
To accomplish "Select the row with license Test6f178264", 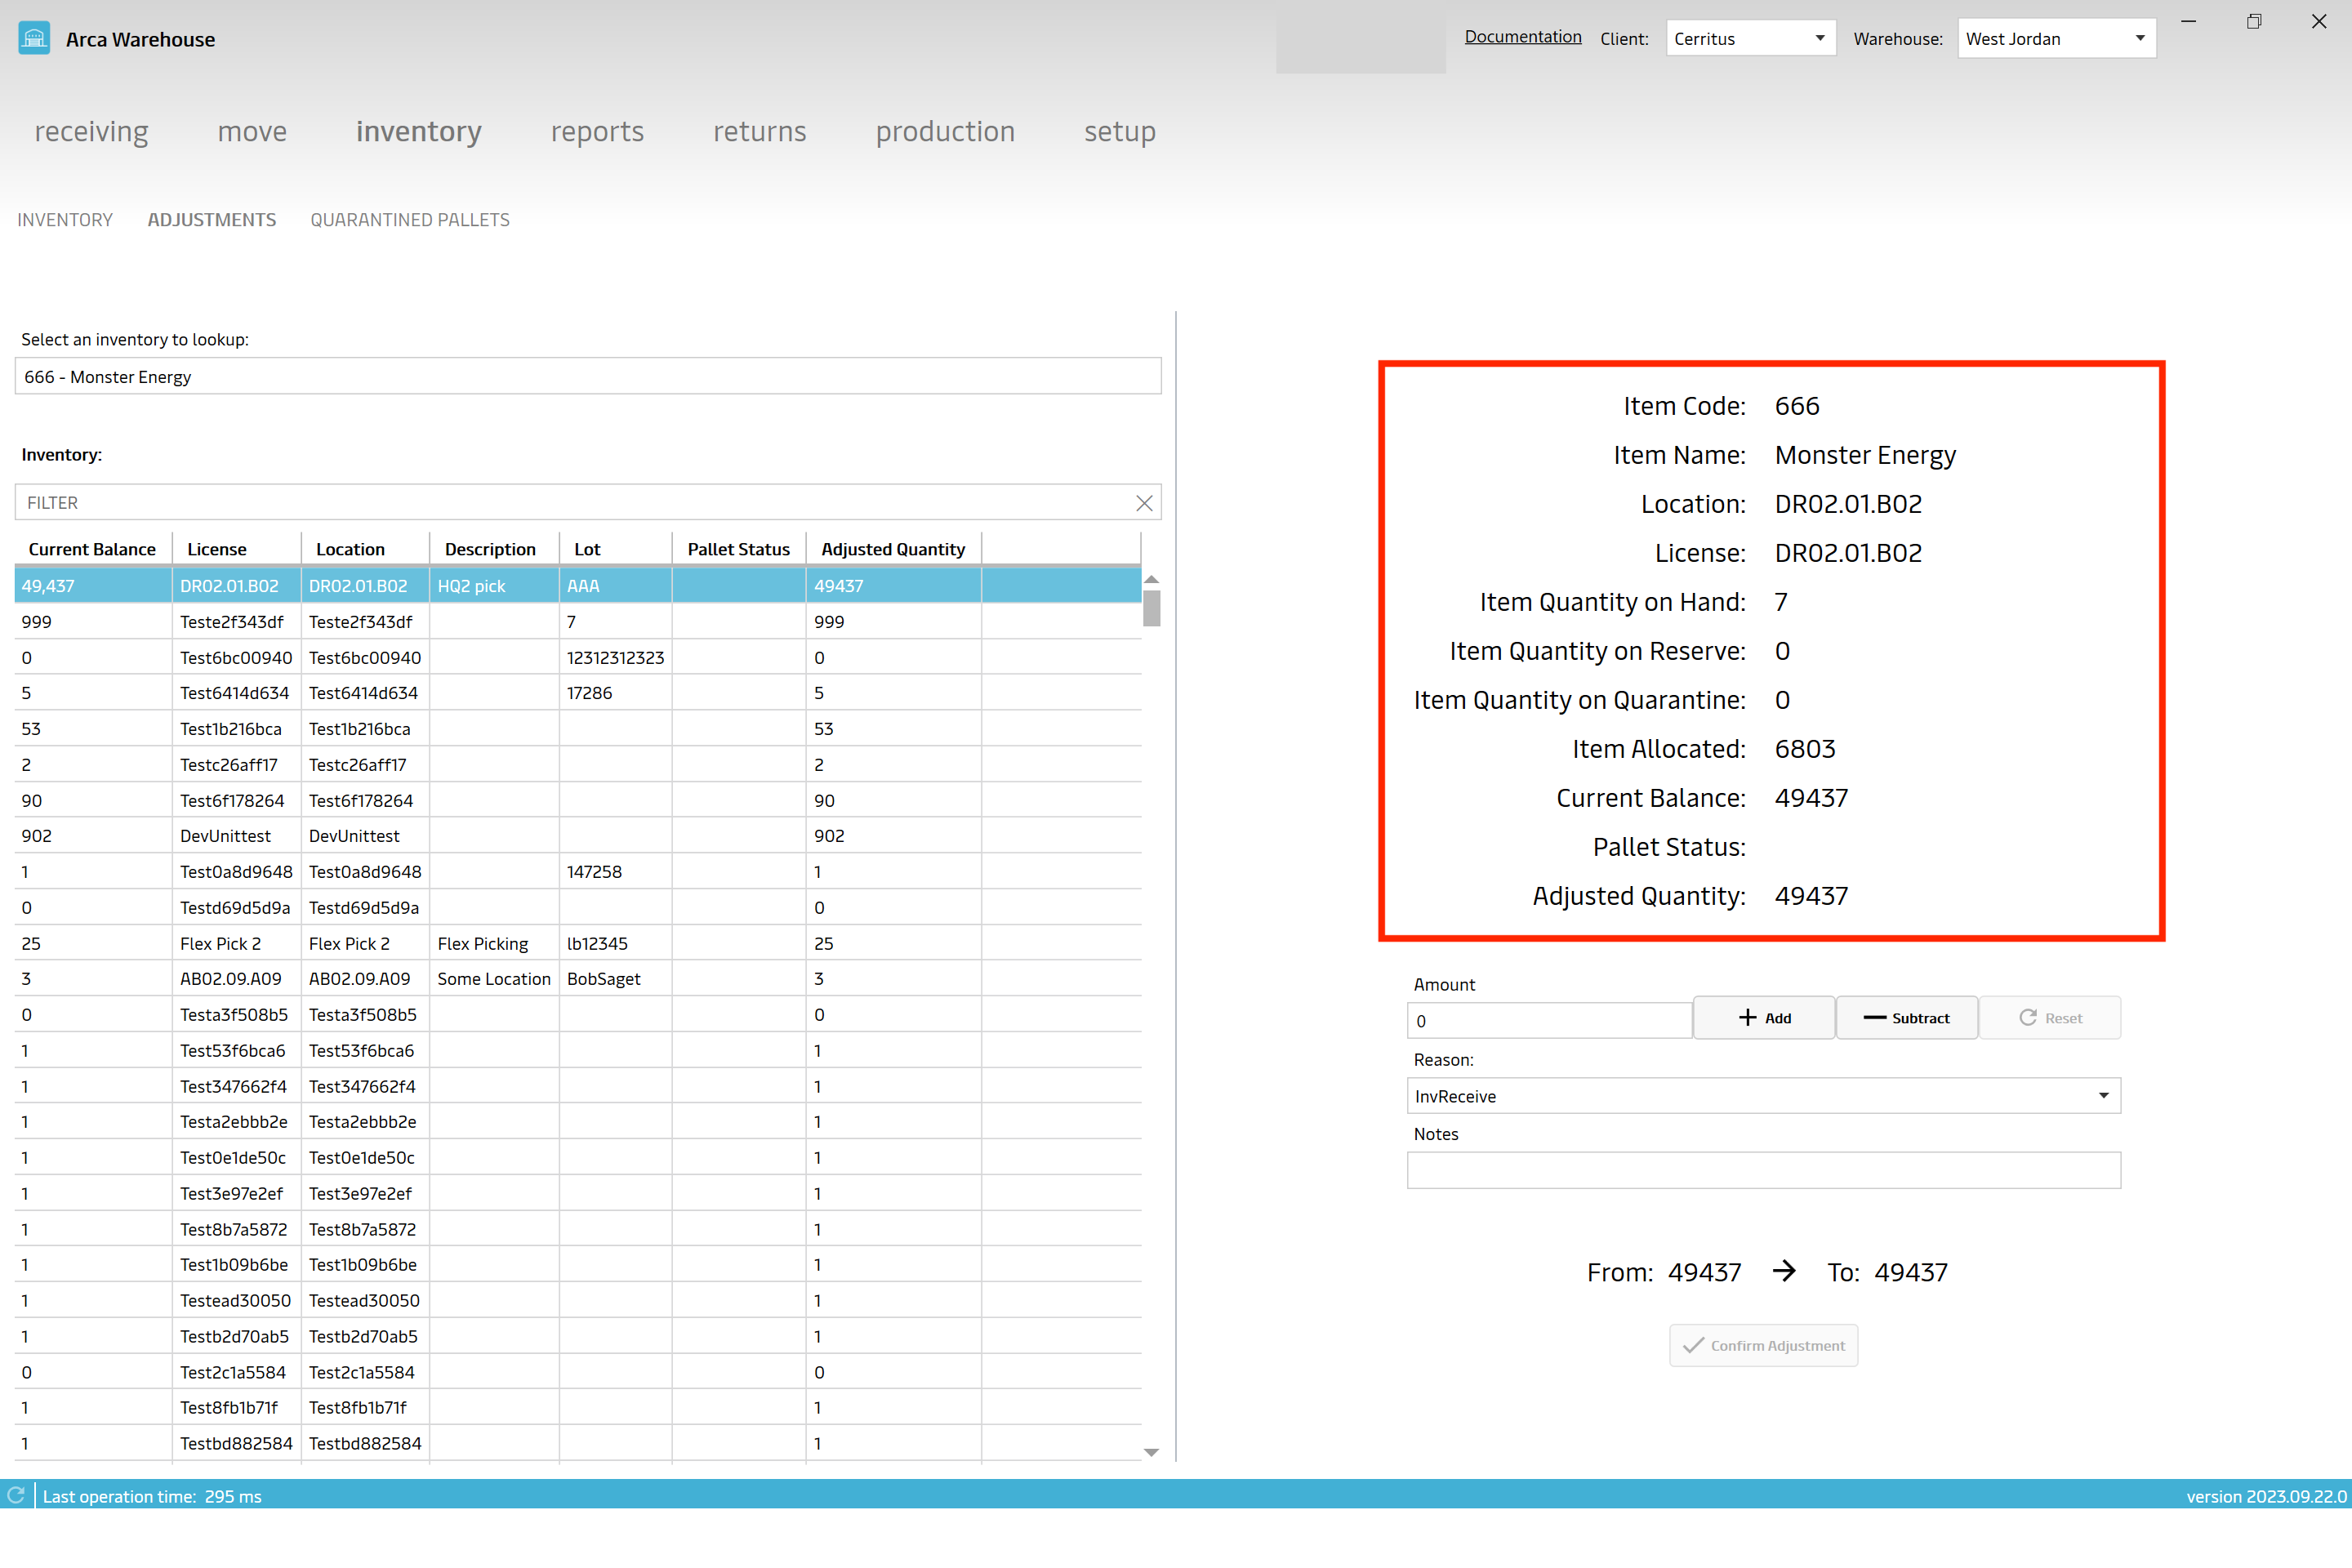I will click(578, 800).
